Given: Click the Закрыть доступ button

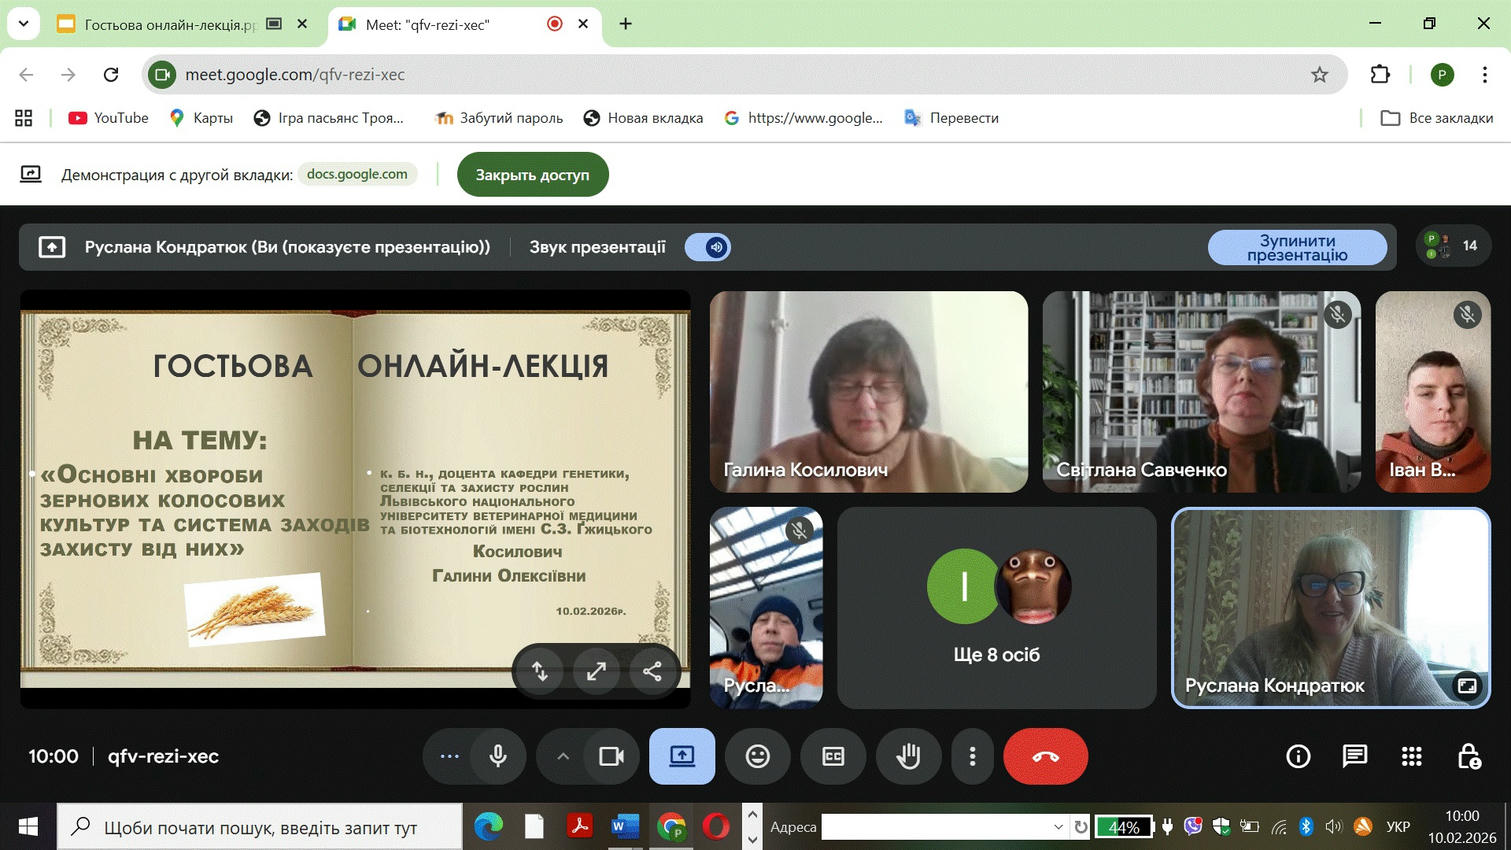Looking at the screenshot, I should (532, 175).
